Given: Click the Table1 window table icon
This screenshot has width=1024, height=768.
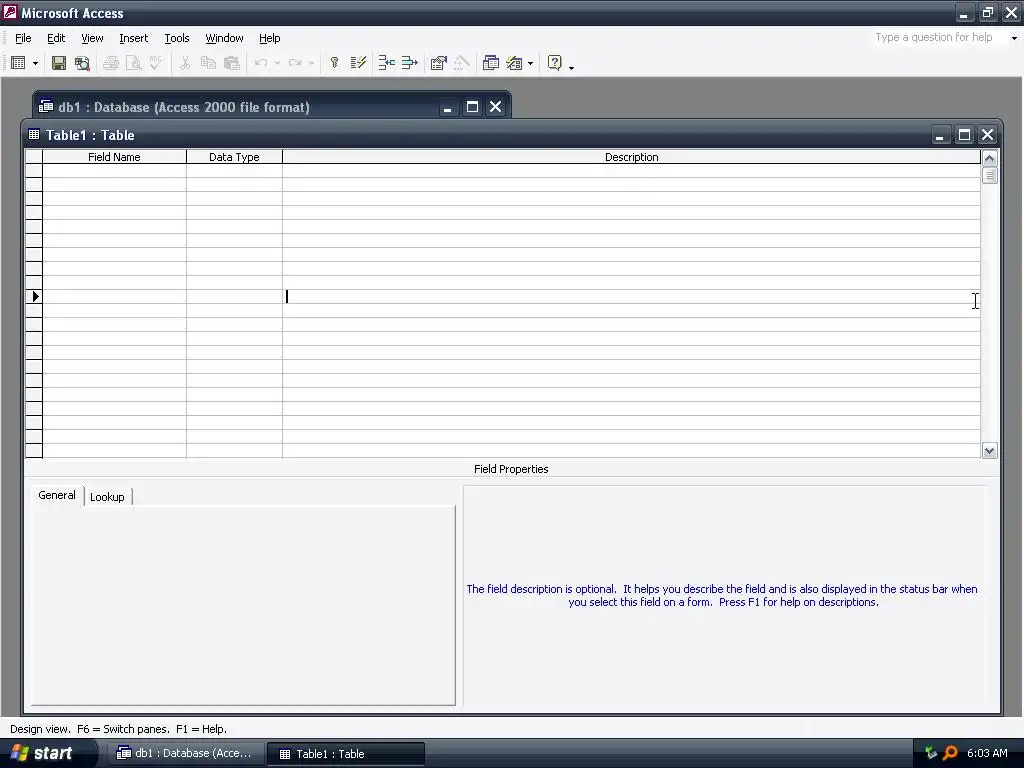Looking at the screenshot, I should tap(34, 135).
